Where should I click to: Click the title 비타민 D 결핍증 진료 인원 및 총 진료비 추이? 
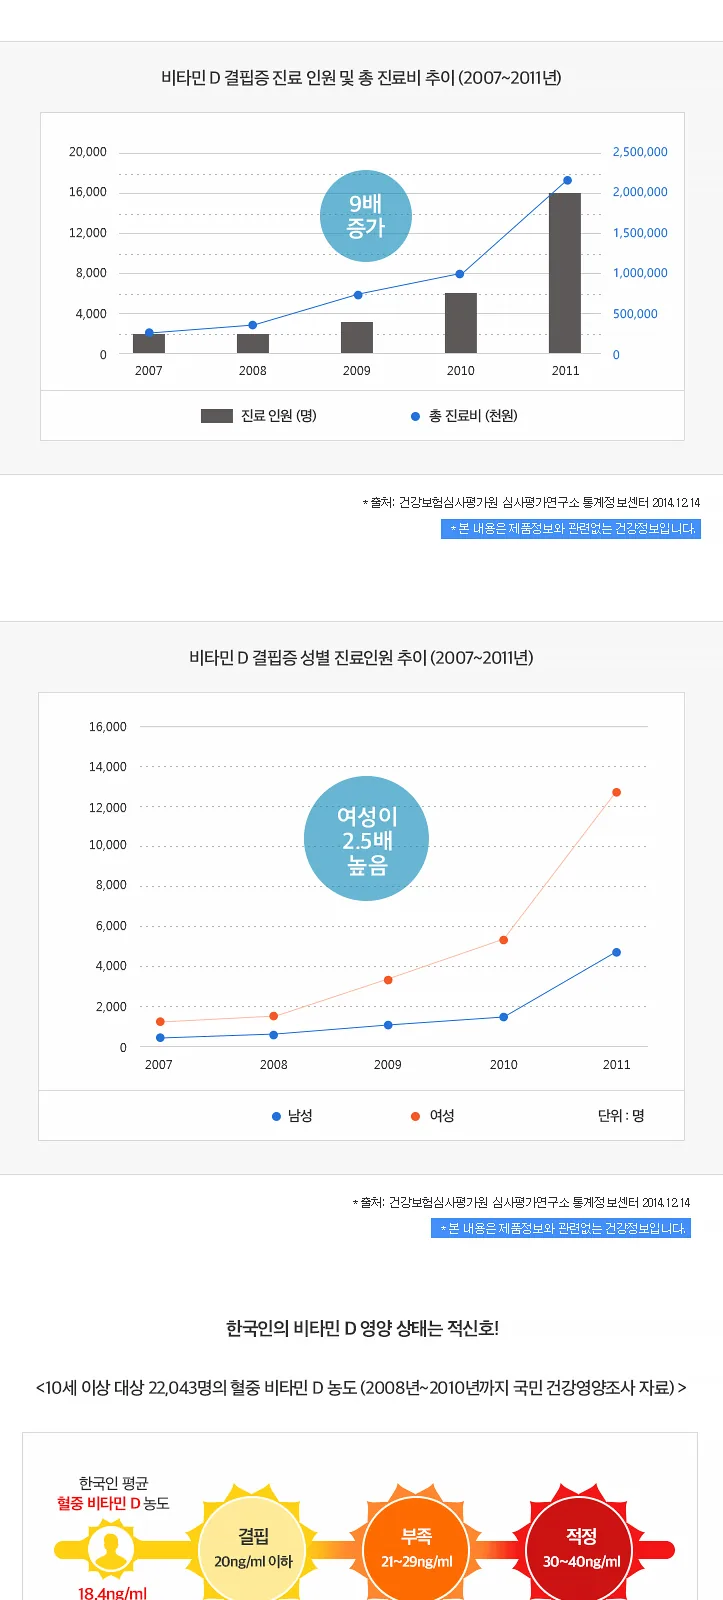point(361,77)
